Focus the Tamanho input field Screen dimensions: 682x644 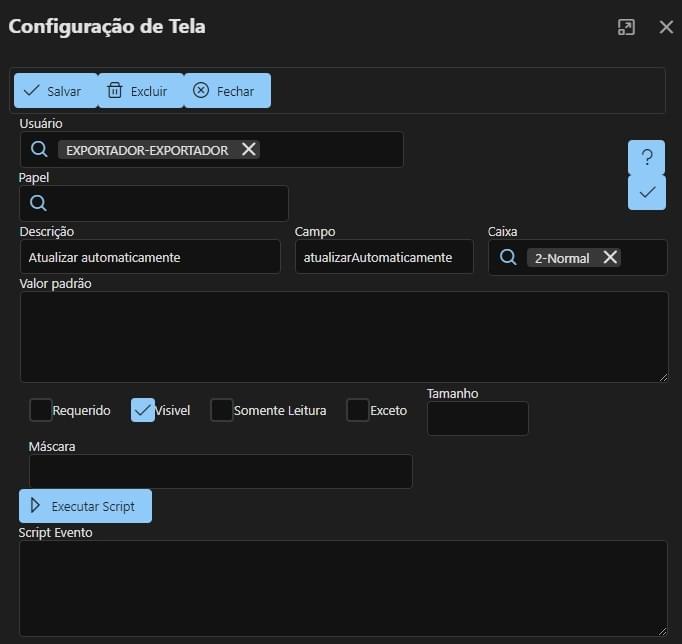click(x=478, y=418)
